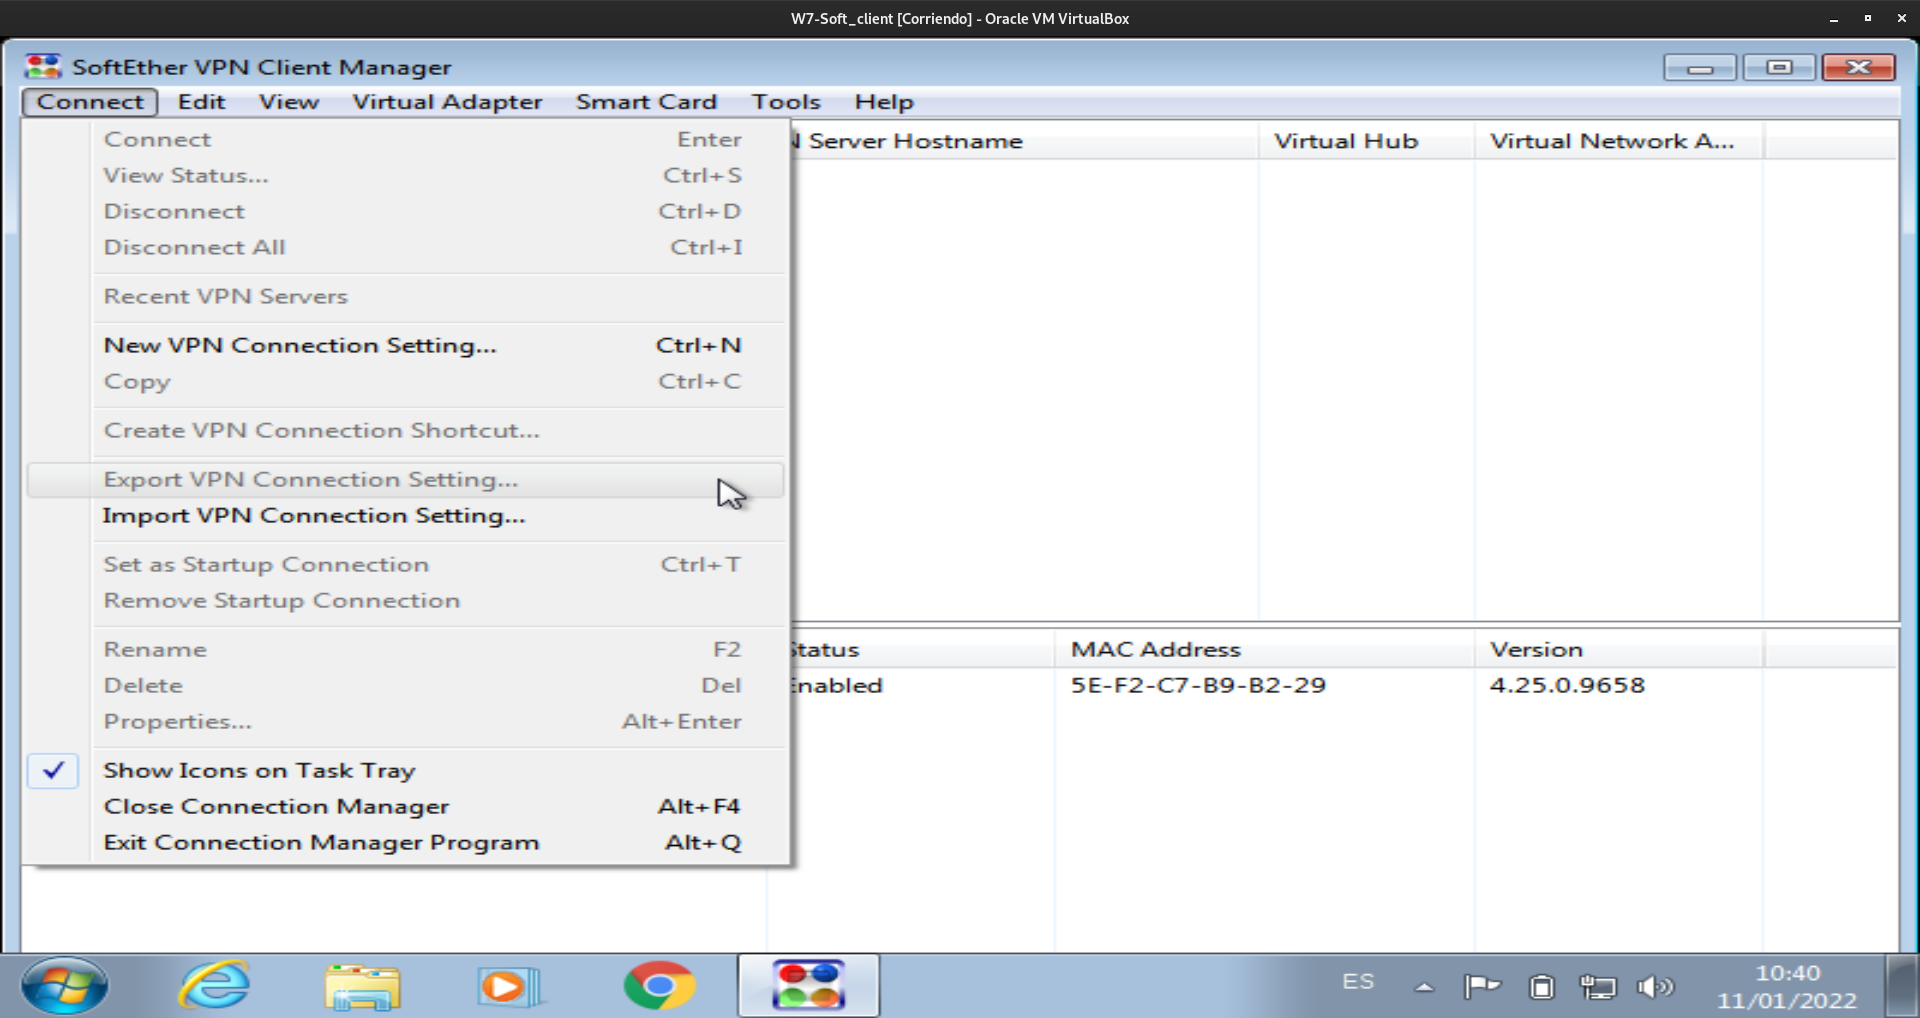The height and width of the screenshot is (1018, 1920).
Task: Click the taskbar clock showing 10:40
Action: tap(1786, 986)
